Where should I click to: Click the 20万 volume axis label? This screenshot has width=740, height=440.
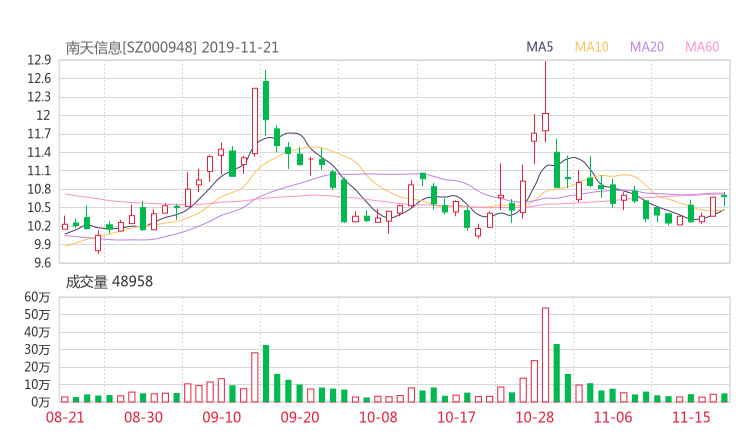click(x=37, y=367)
